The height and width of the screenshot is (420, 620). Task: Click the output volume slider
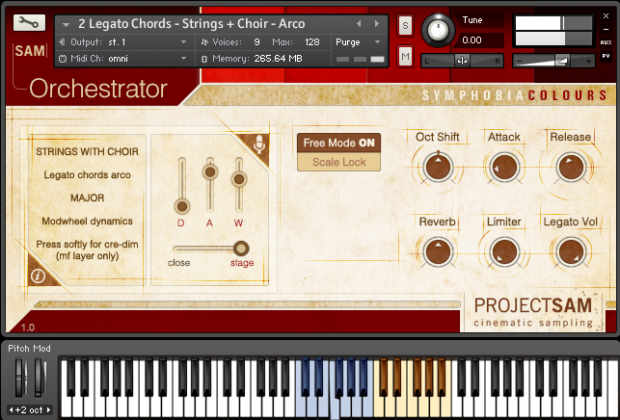(x=554, y=61)
